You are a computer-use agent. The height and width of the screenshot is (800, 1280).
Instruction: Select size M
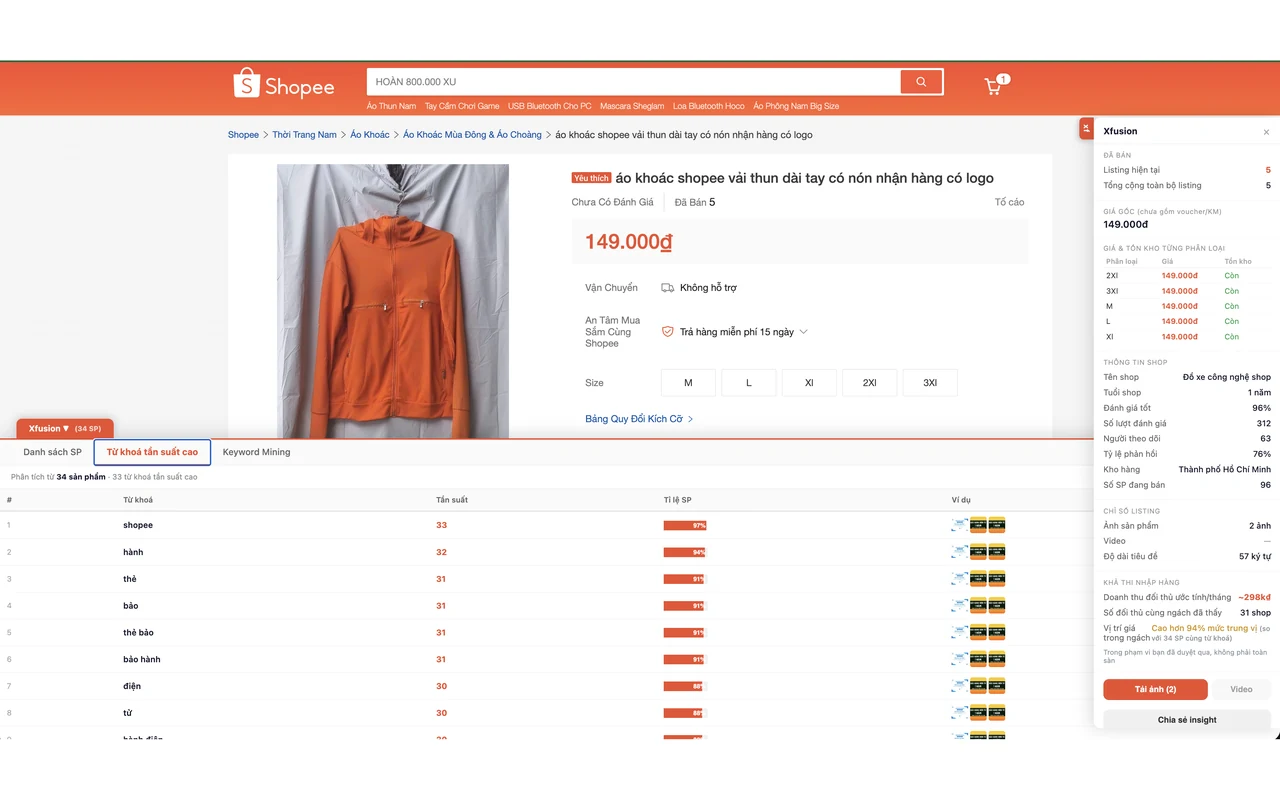pyautogui.click(x=688, y=383)
